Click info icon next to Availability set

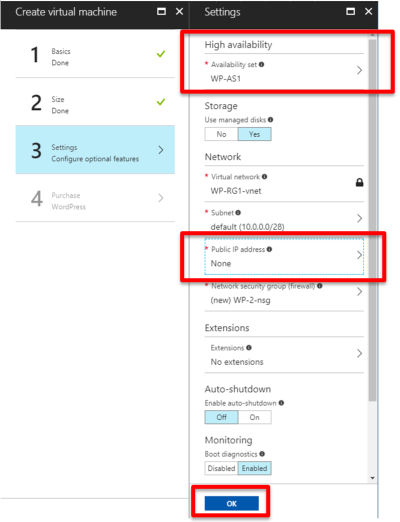(261, 64)
